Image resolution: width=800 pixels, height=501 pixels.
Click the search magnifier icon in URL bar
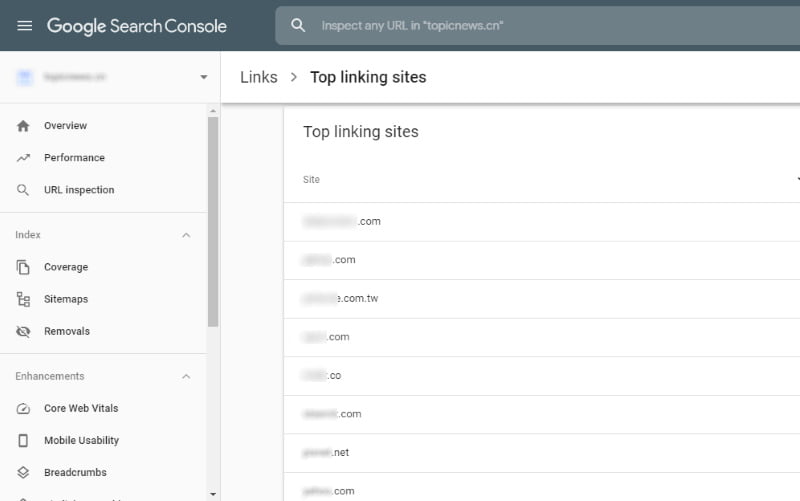[x=298, y=26]
